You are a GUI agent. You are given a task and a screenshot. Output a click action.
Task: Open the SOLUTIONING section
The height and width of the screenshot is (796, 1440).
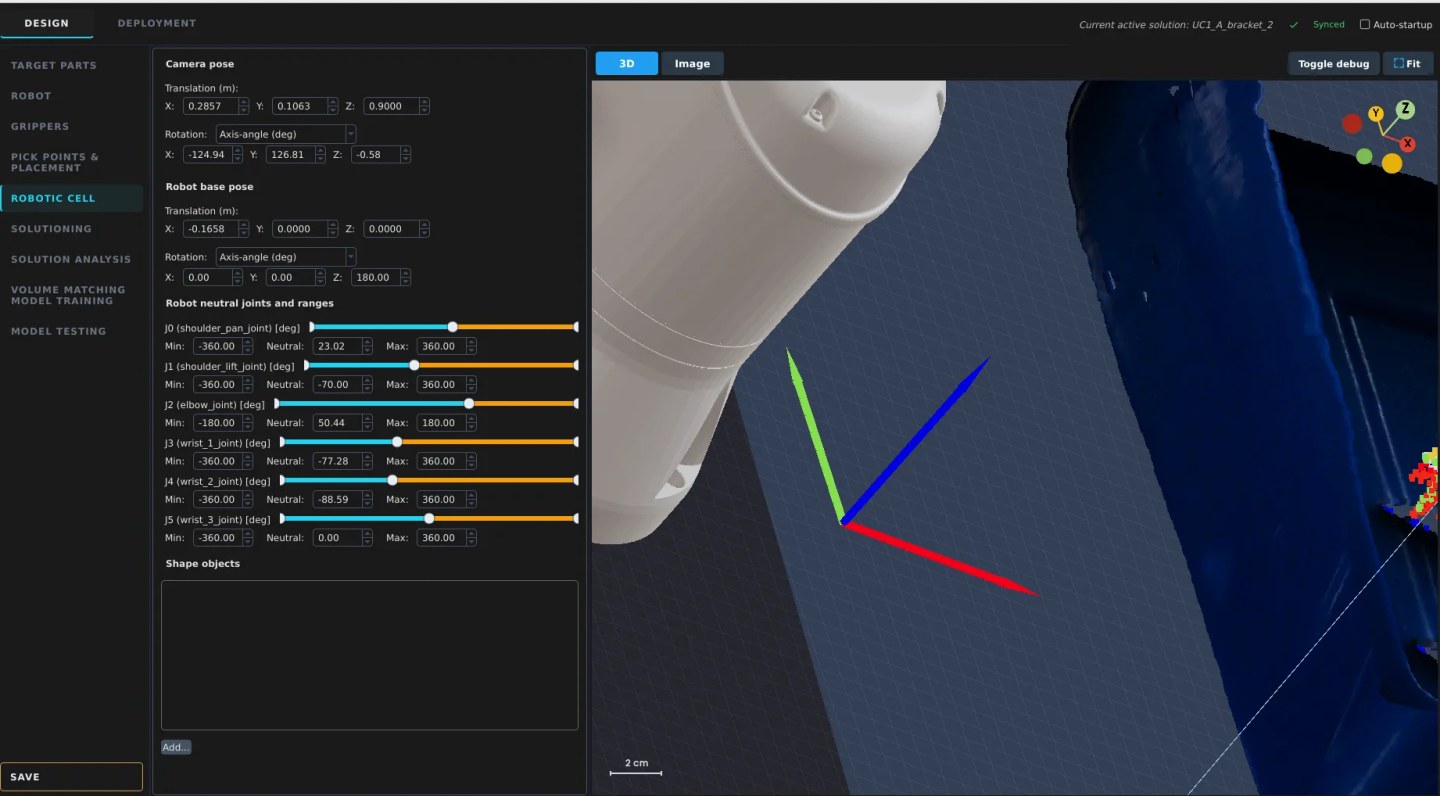51,229
